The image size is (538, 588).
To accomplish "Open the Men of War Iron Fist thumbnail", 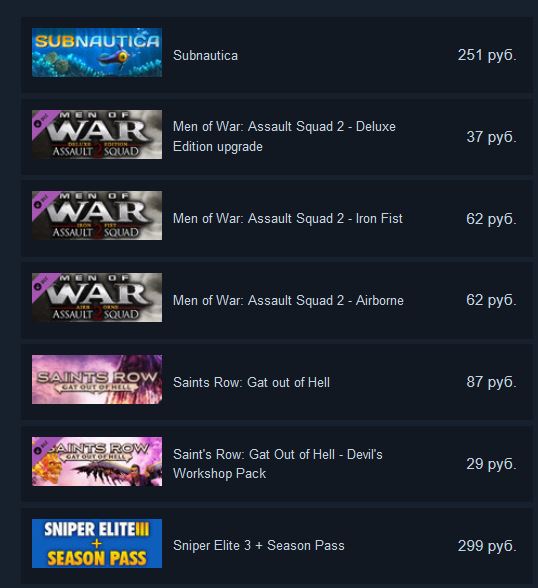I will [97, 216].
